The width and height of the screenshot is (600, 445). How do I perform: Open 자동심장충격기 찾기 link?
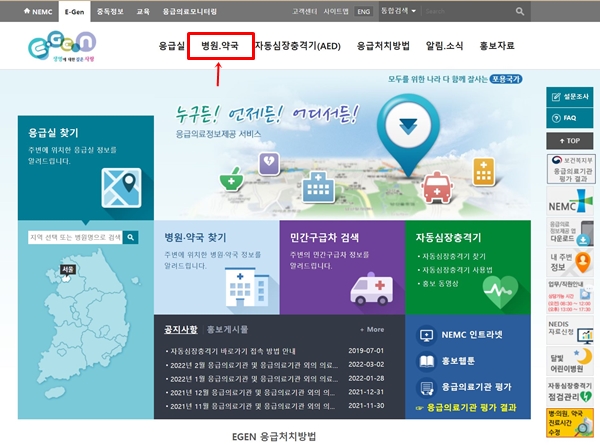453,256
